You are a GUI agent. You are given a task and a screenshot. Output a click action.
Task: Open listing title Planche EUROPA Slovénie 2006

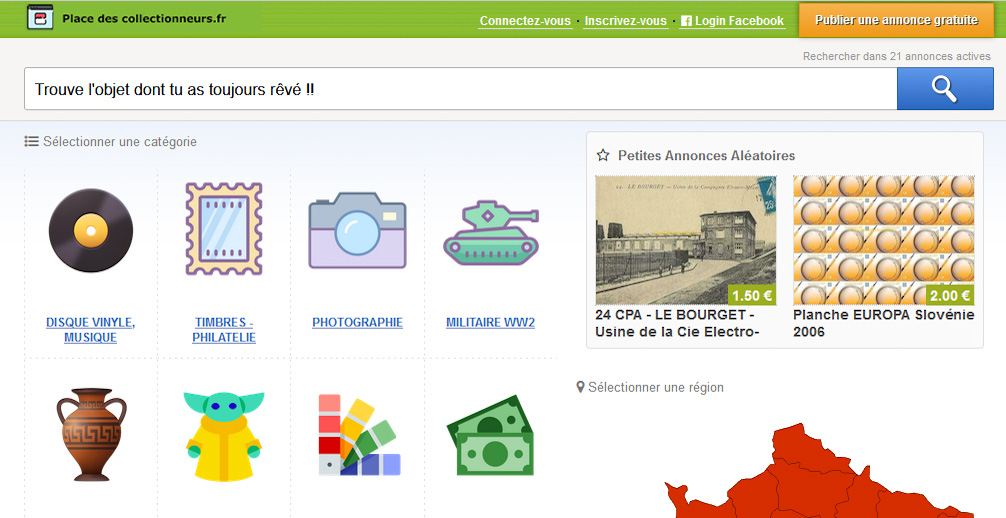pyautogui.click(x=883, y=324)
